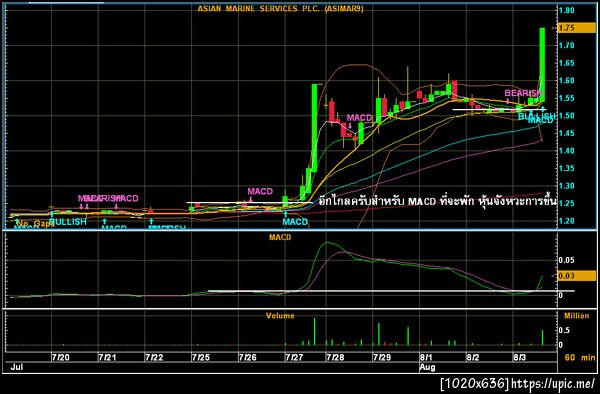Click the MACD indicator panel title
600x394 pixels.
[x=280, y=238]
